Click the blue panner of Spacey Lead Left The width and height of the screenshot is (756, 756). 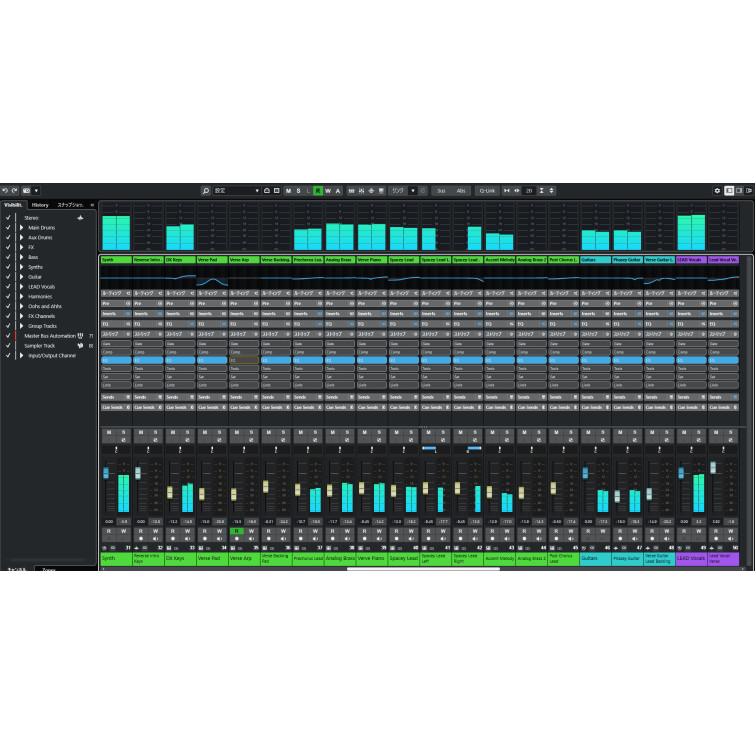(429, 448)
